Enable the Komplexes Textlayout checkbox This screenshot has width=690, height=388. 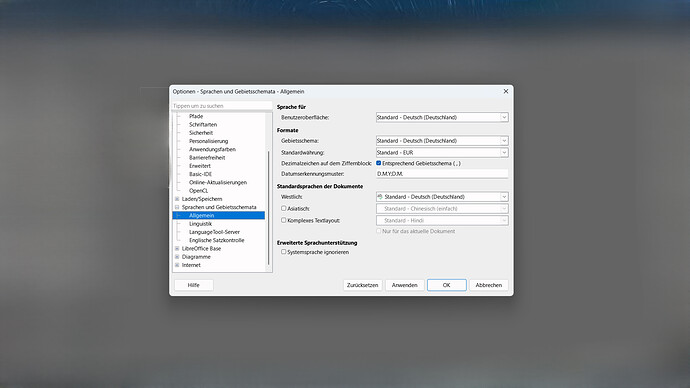pyautogui.click(x=284, y=220)
